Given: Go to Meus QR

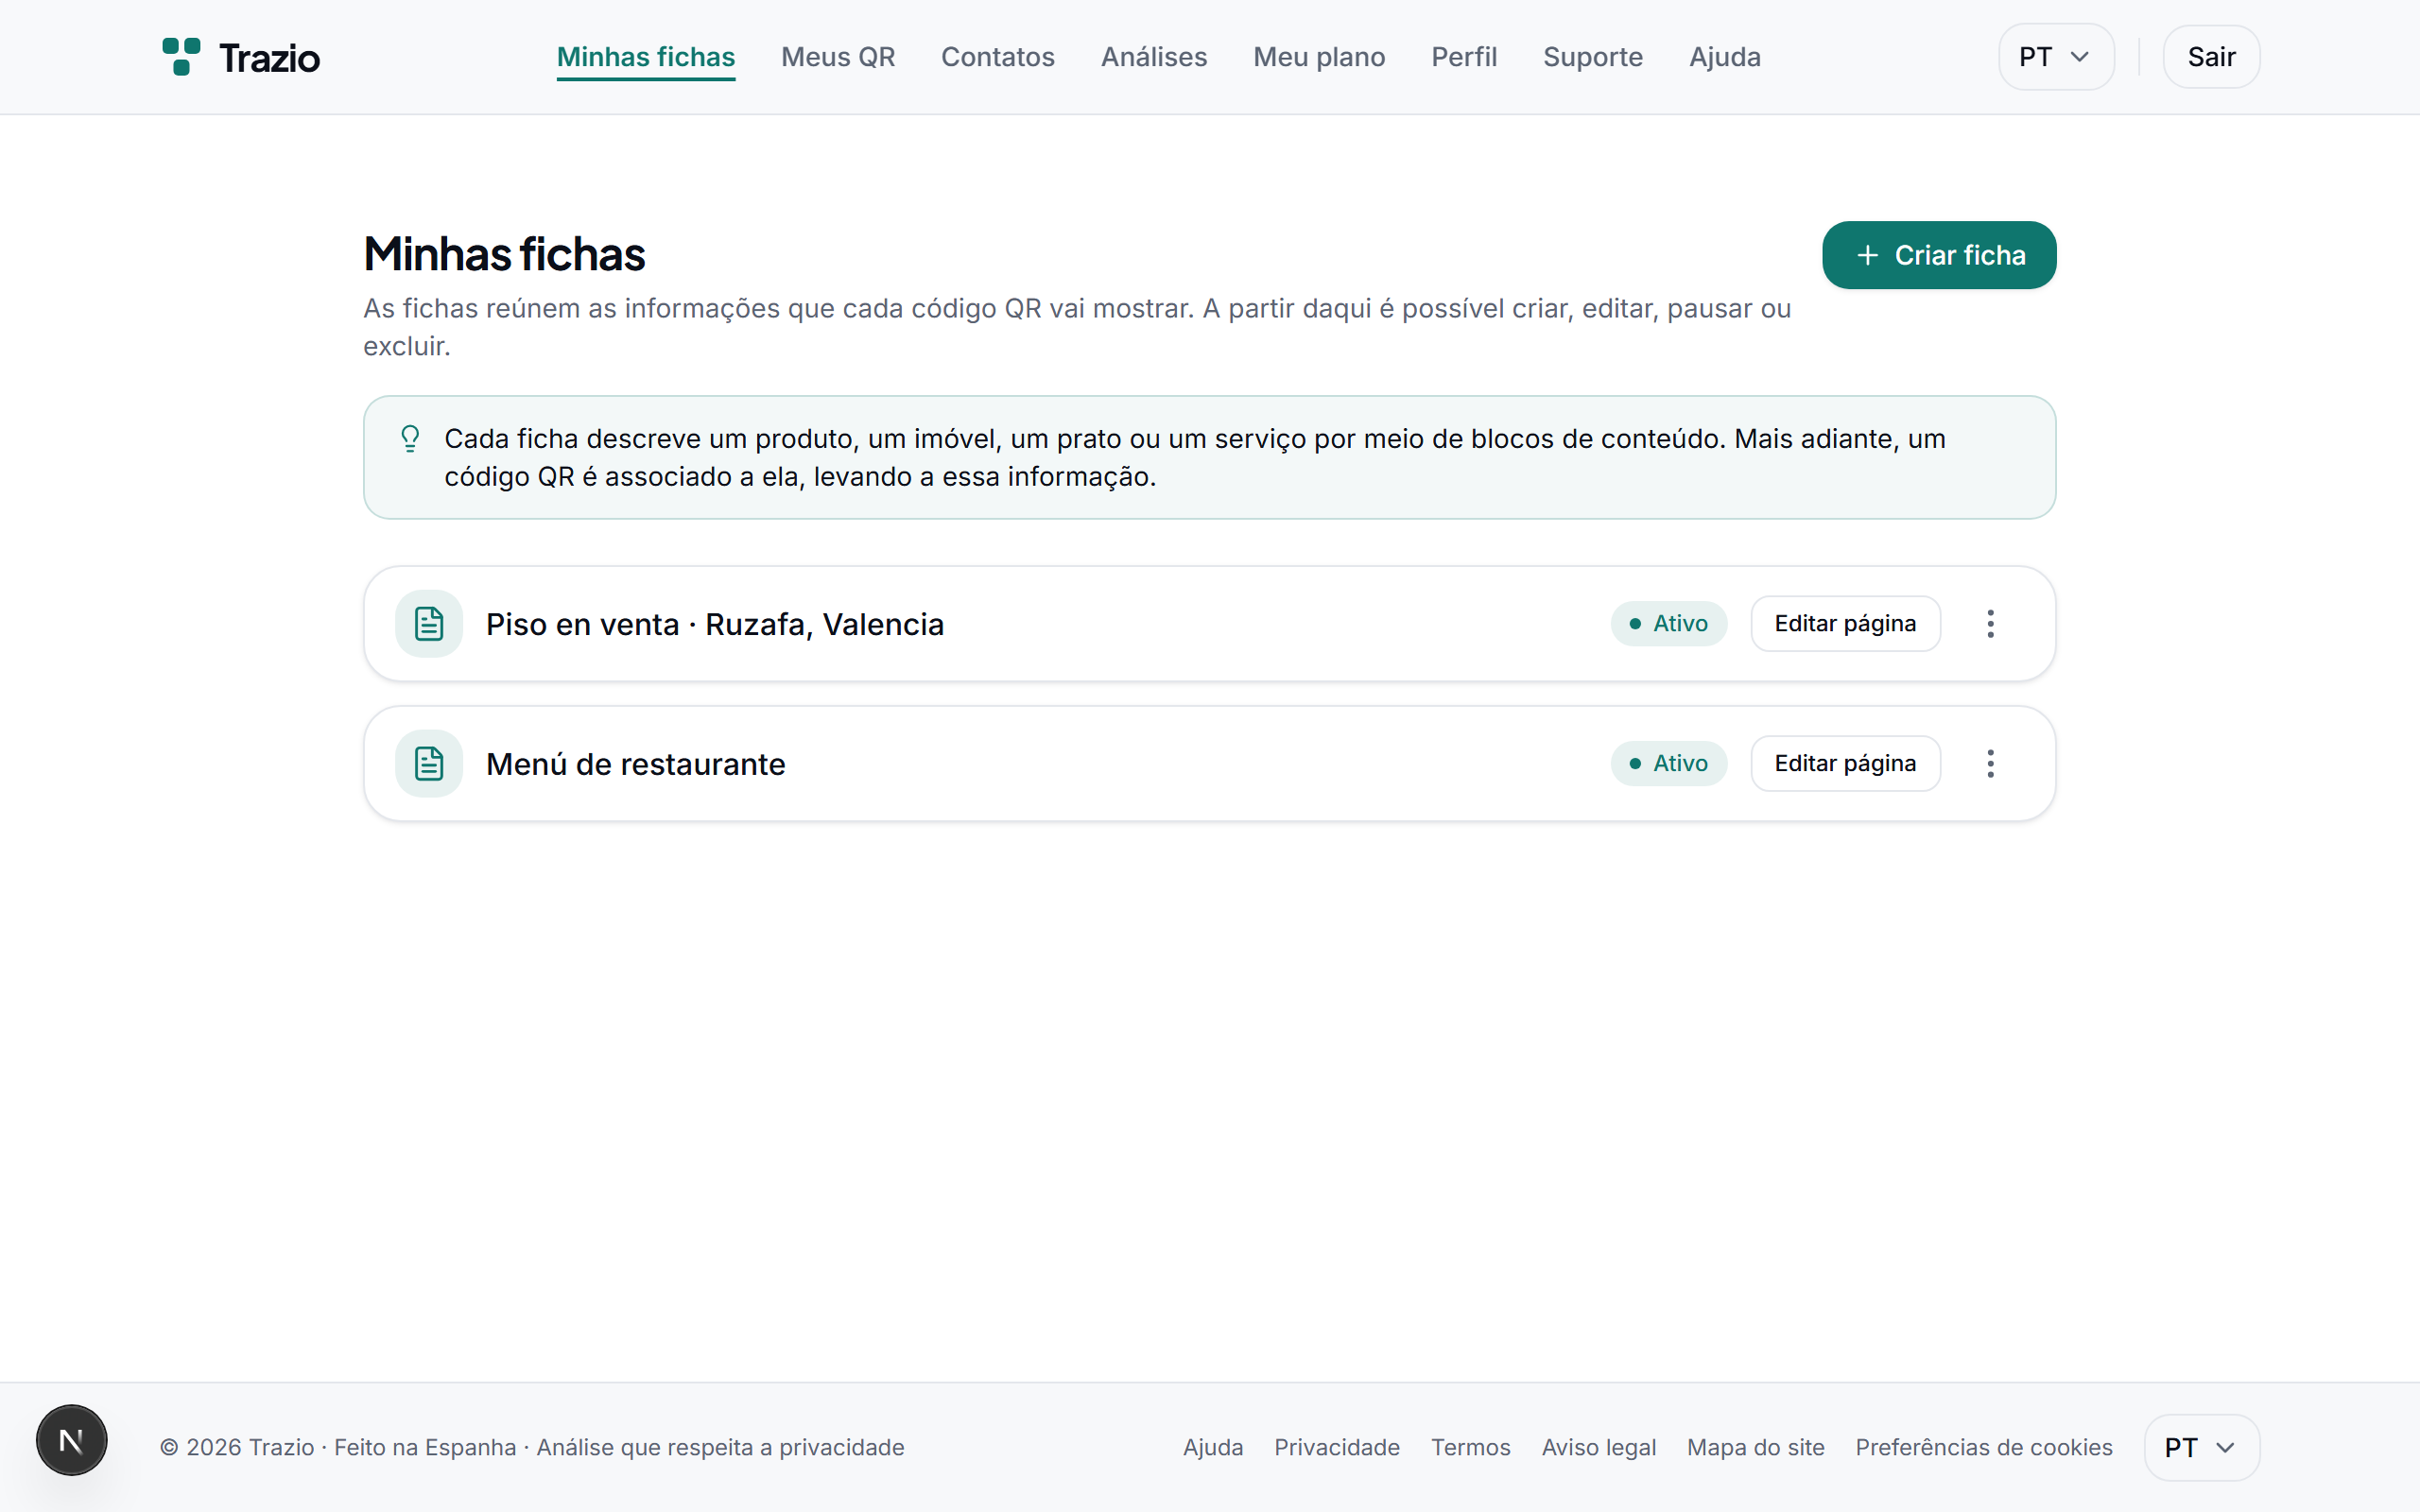Looking at the screenshot, I should 838,57.
